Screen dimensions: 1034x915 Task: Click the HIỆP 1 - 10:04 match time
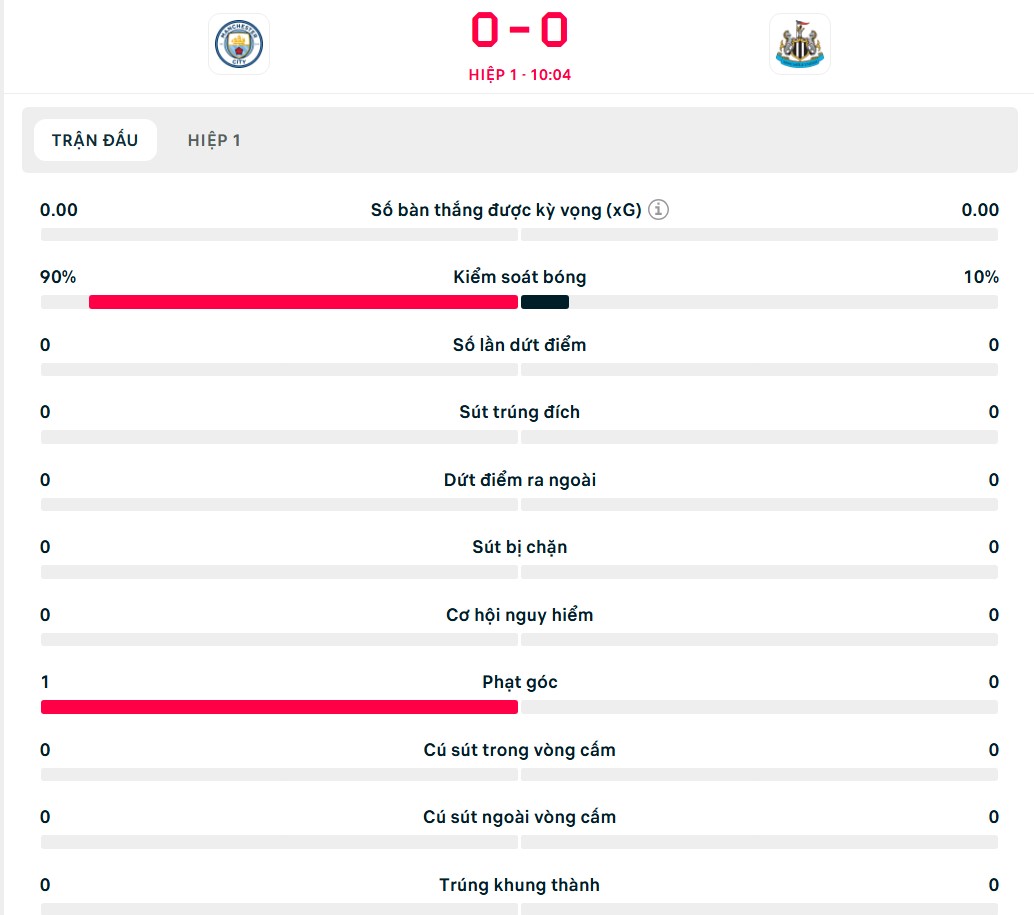pos(520,74)
